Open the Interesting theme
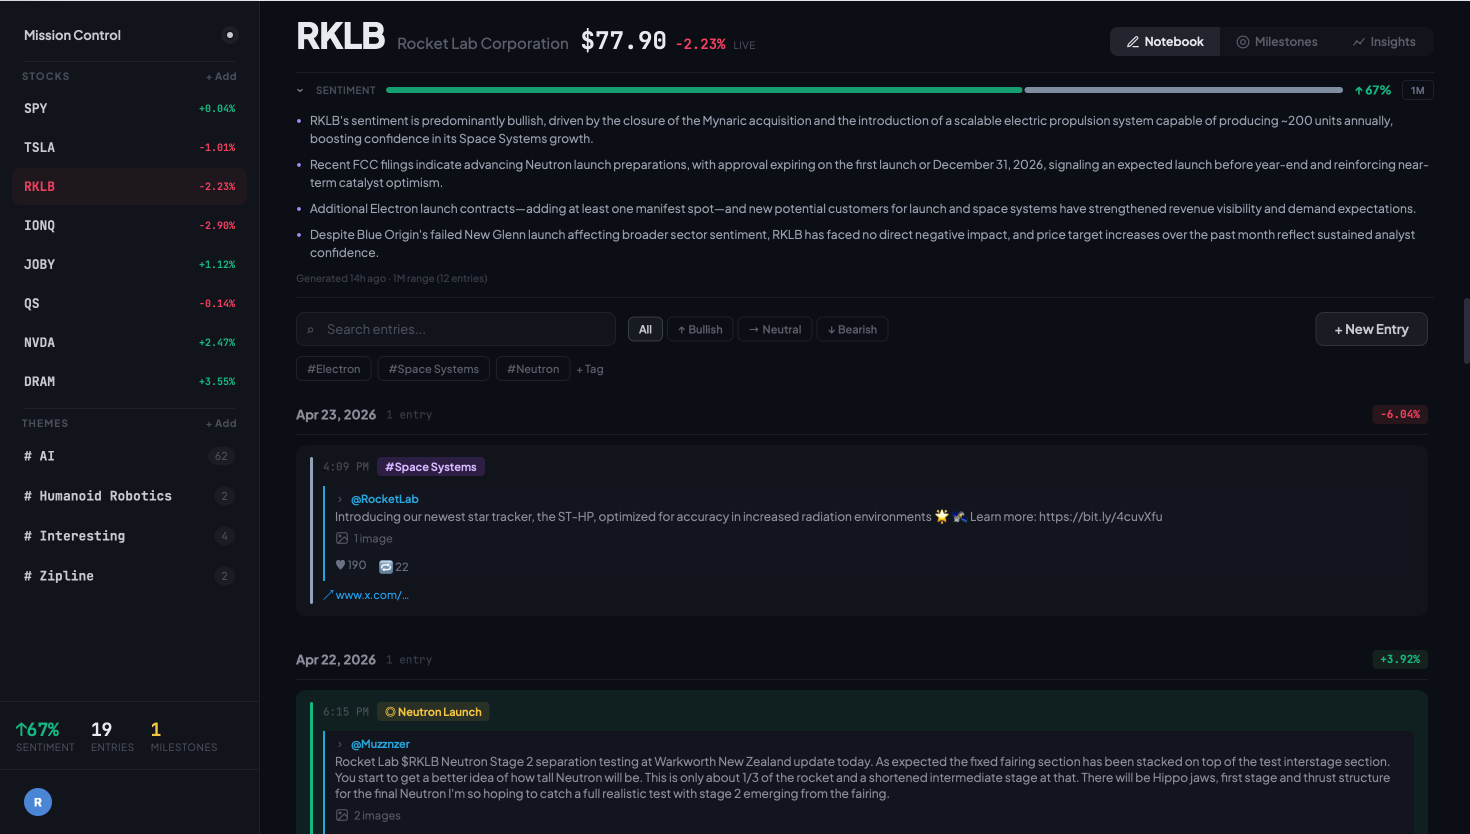The width and height of the screenshot is (1470, 834). 129,536
